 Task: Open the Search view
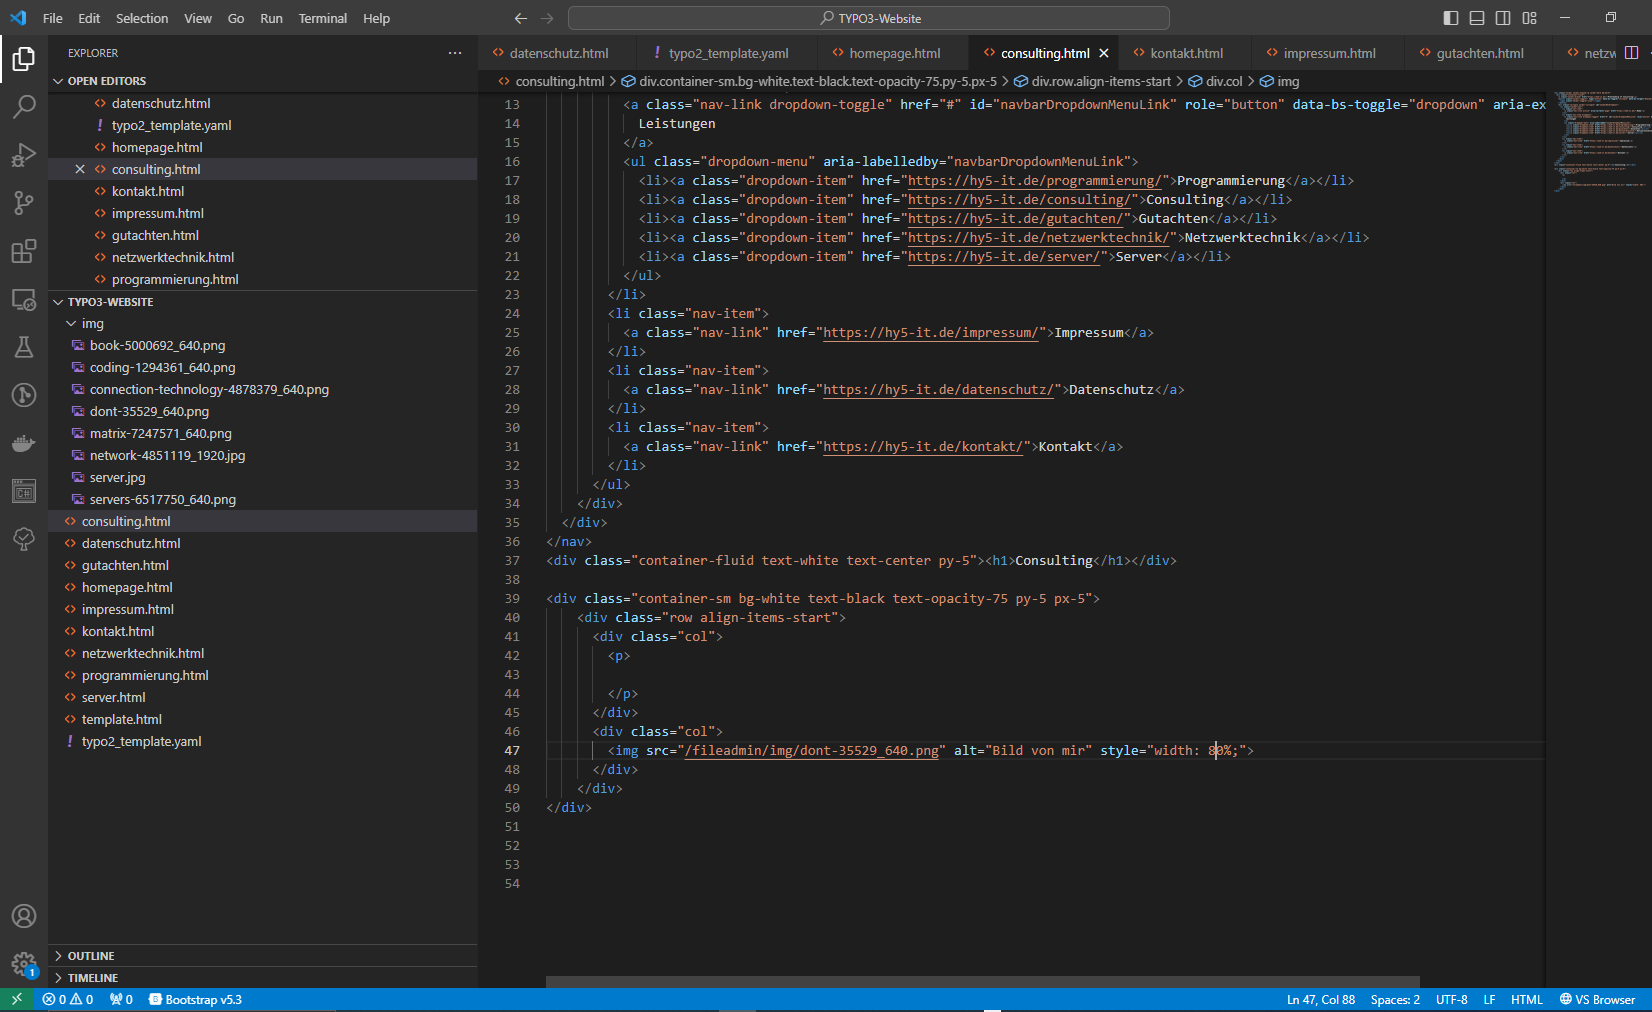[24, 107]
